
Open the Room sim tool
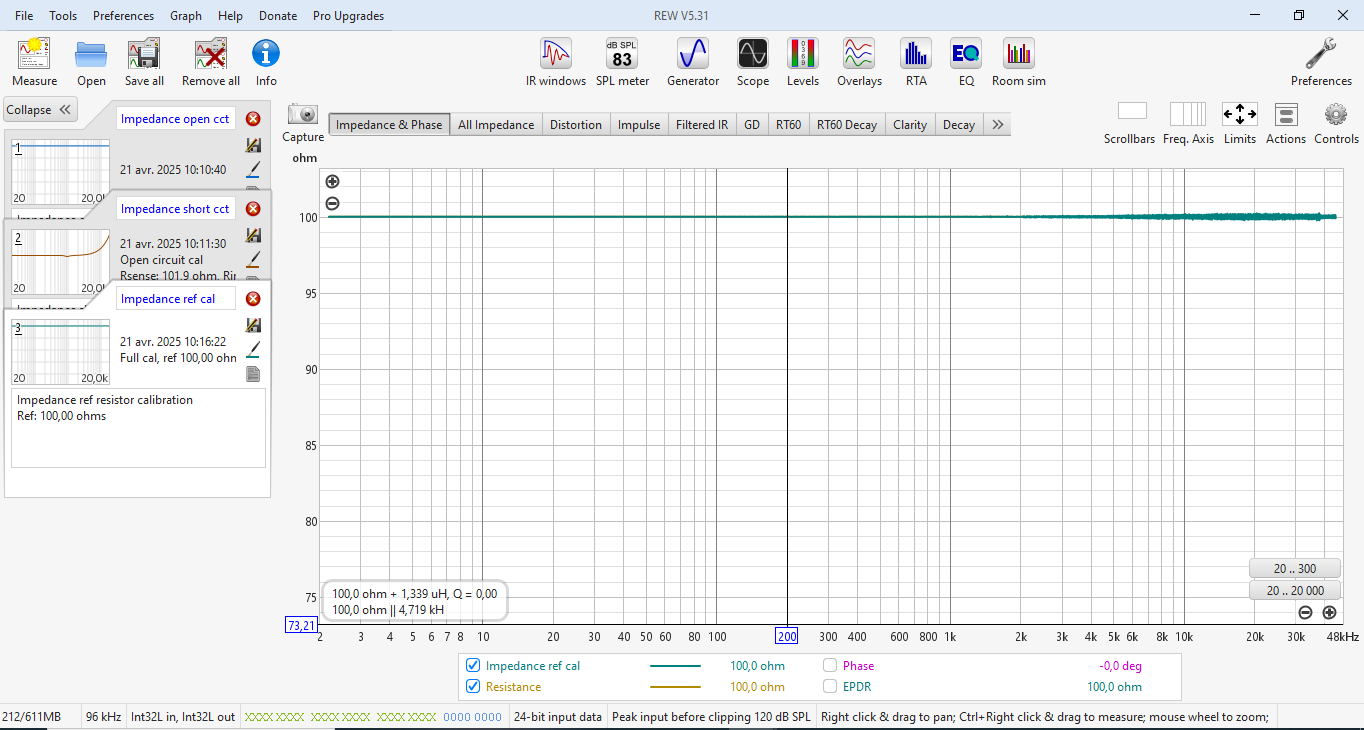coord(1018,54)
